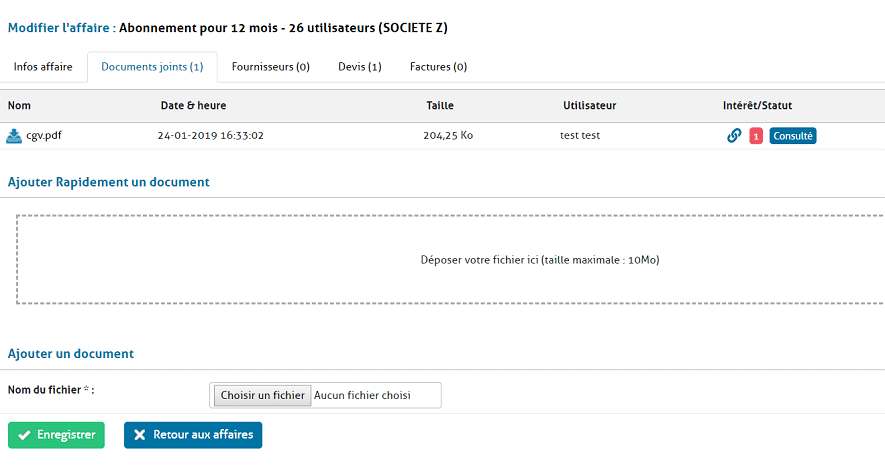Screen dimensions: 885x468
Task: Click the cgv.pdf download icon
Action: coord(14,136)
